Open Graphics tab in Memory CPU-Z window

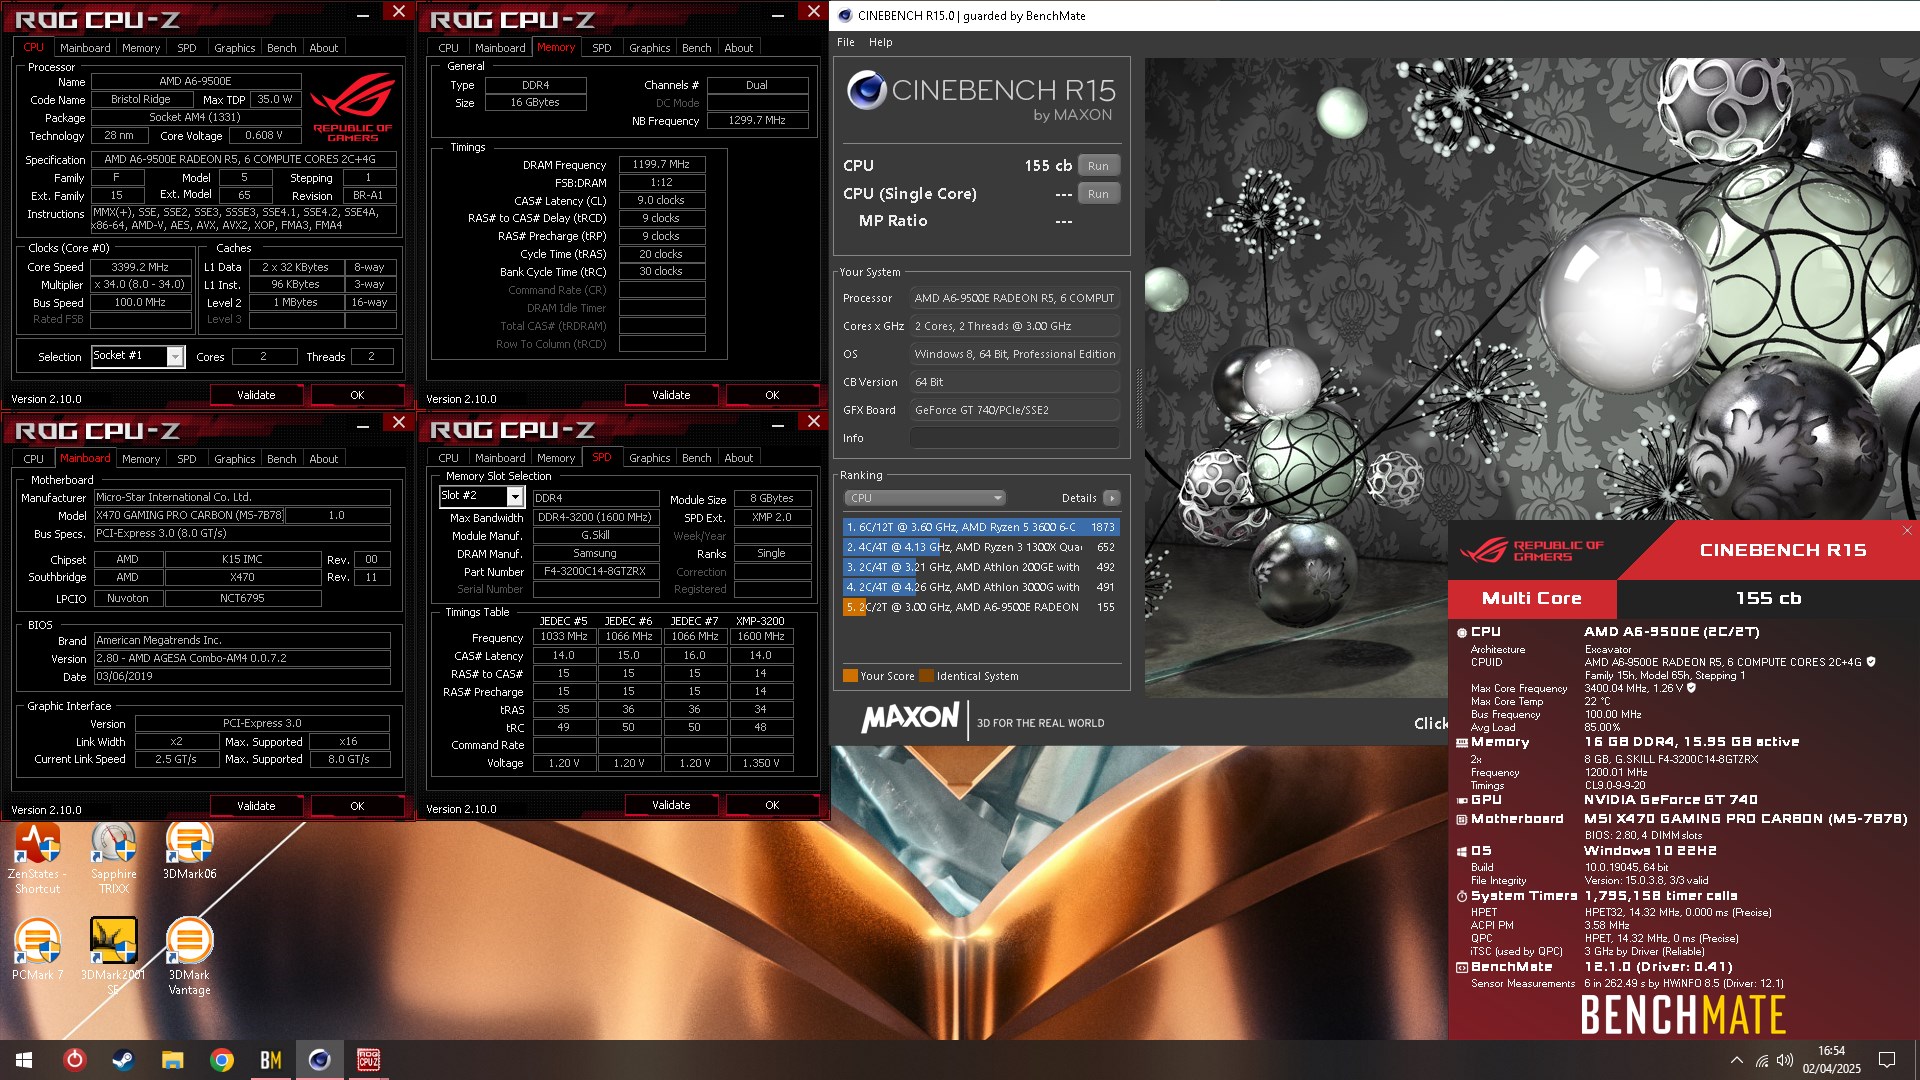[x=649, y=48]
